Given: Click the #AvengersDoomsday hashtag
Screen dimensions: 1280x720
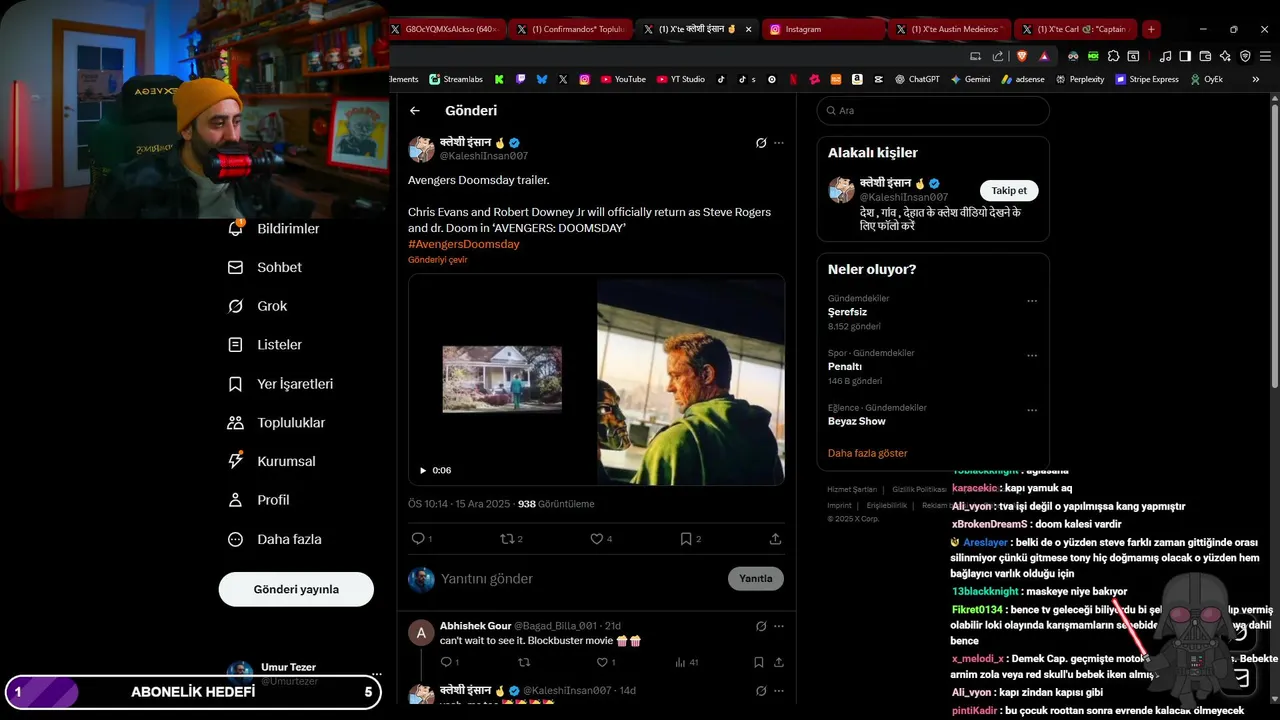Looking at the screenshot, I should 464,244.
